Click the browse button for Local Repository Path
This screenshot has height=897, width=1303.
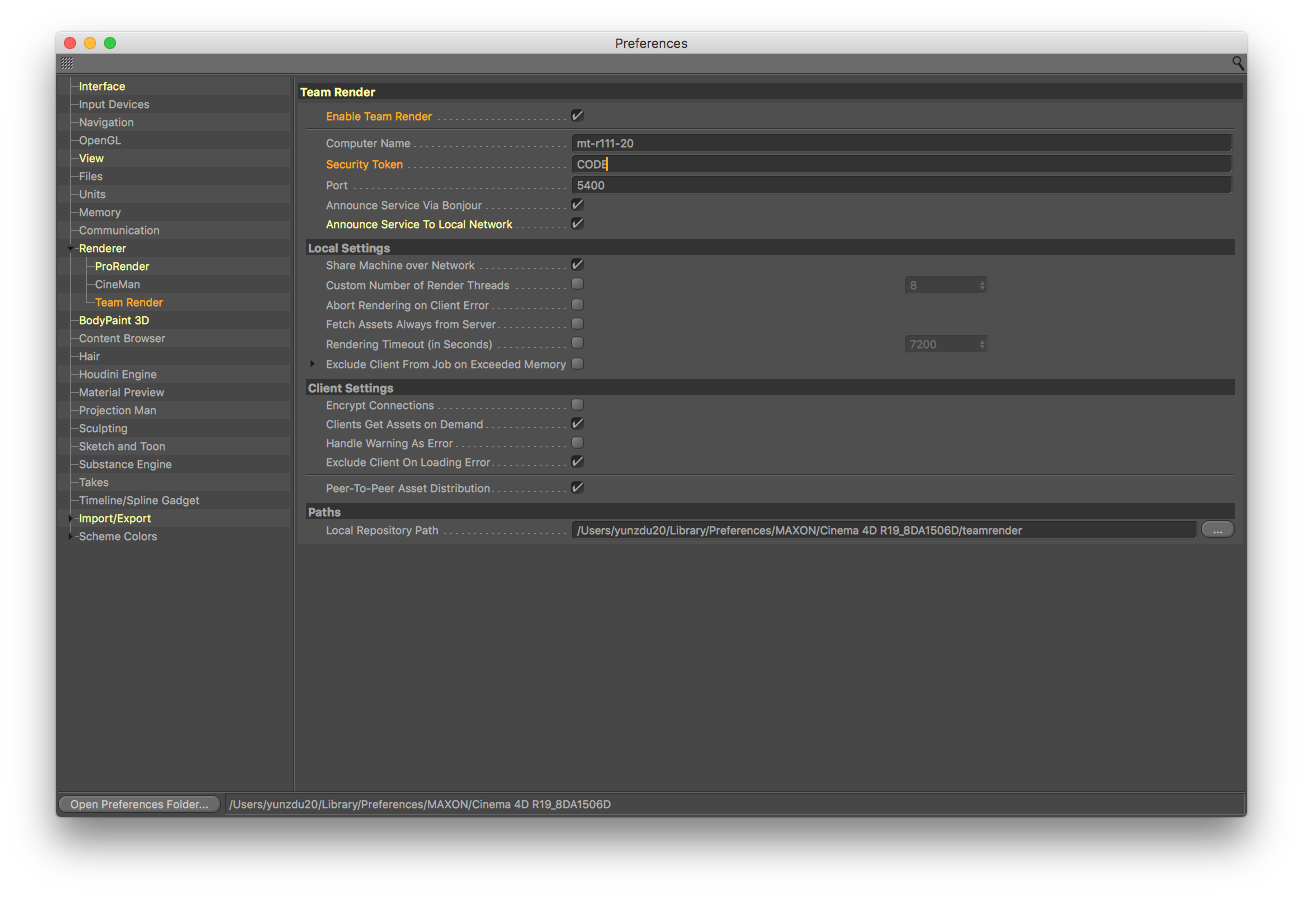[1217, 530]
